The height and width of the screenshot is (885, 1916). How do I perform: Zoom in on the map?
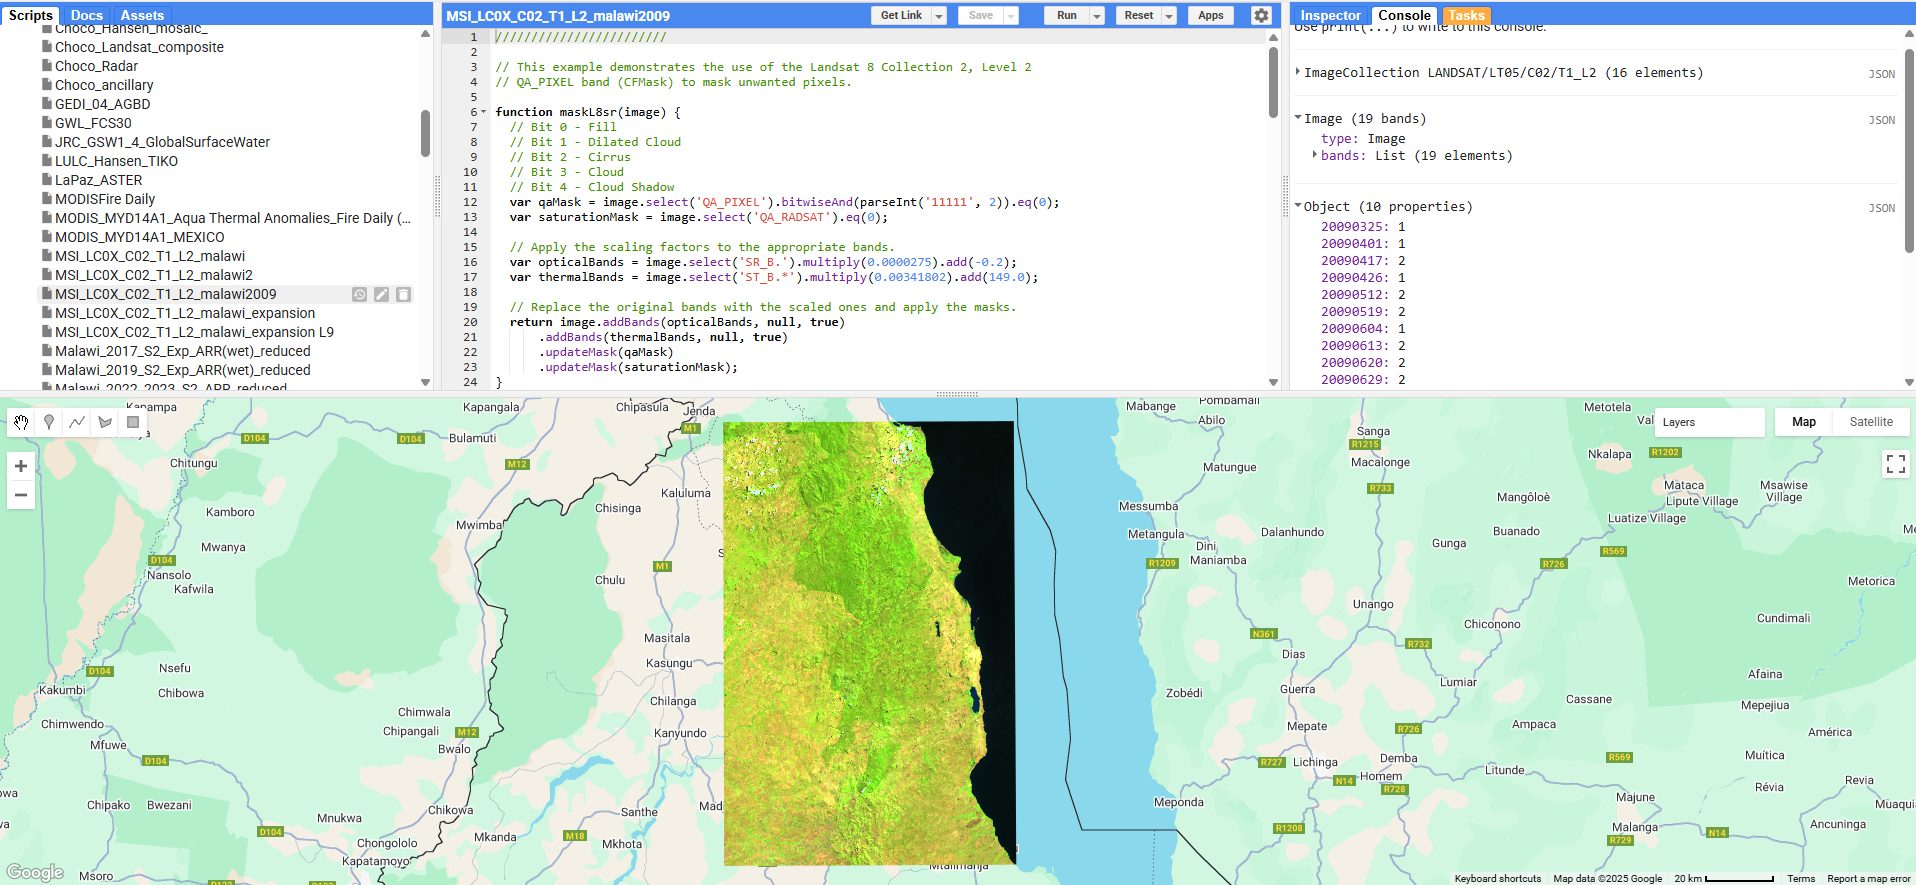(x=21, y=466)
